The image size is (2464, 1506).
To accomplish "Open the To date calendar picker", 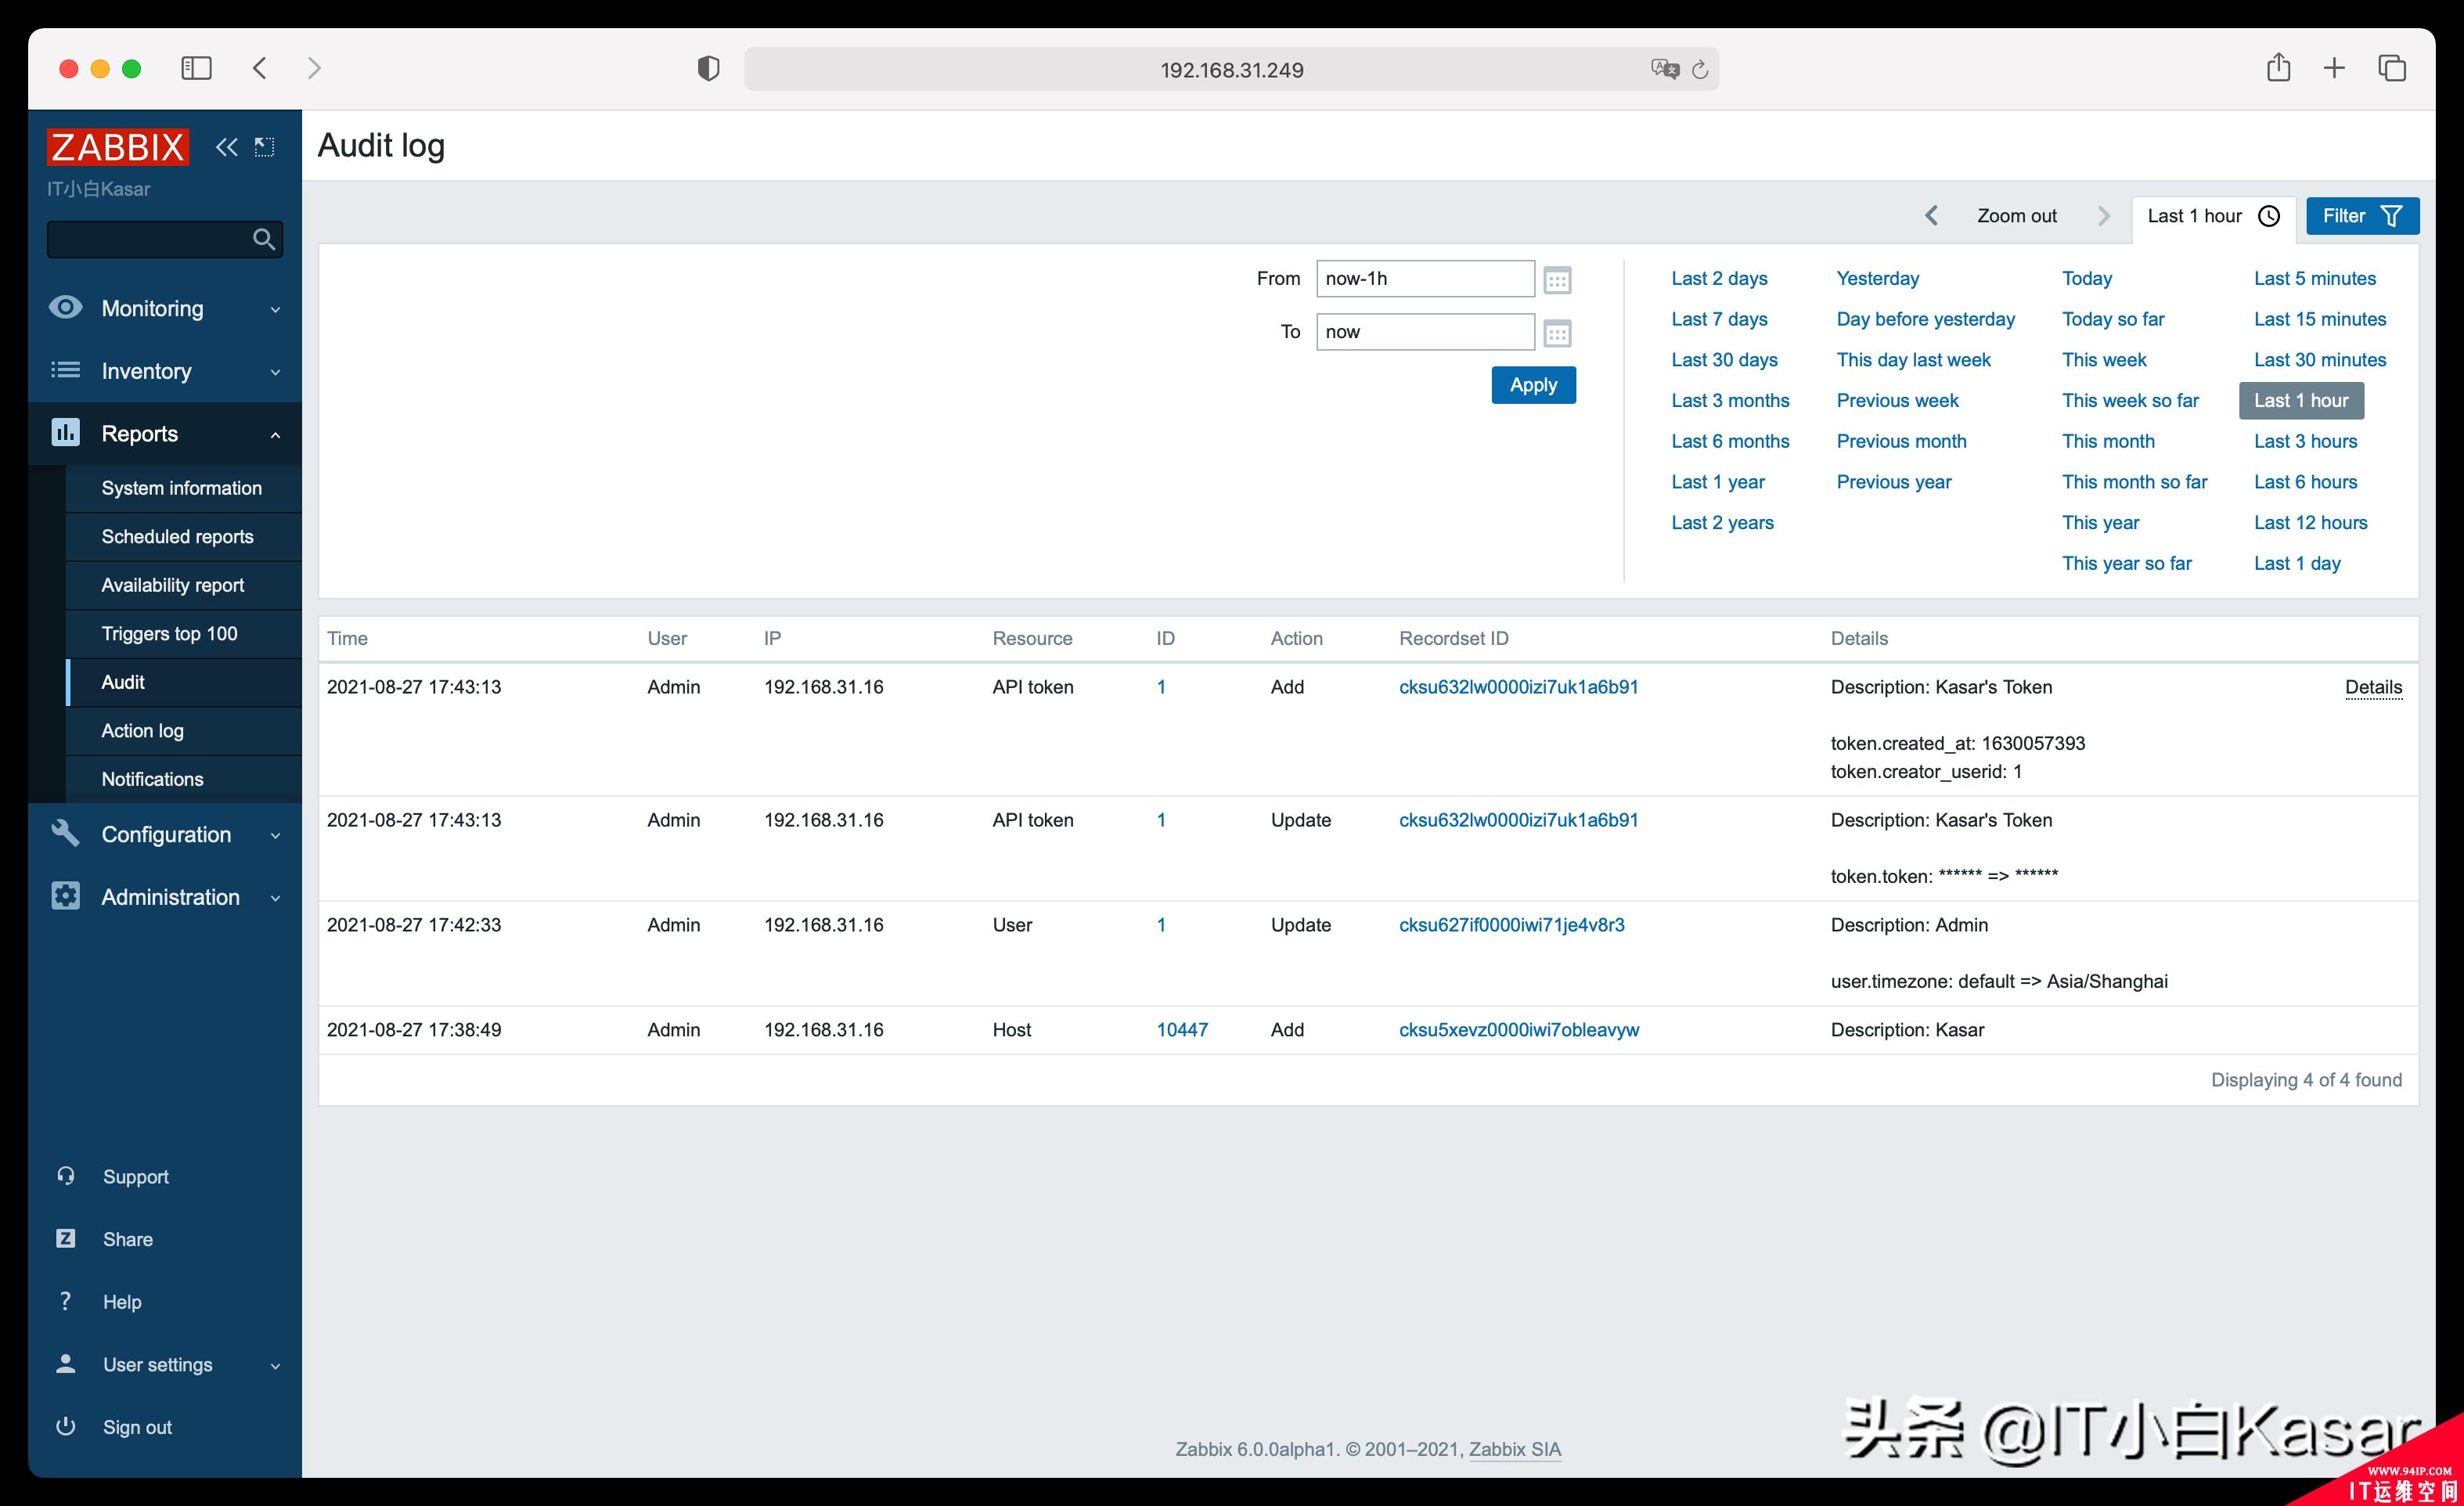I will click(1557, 333).
